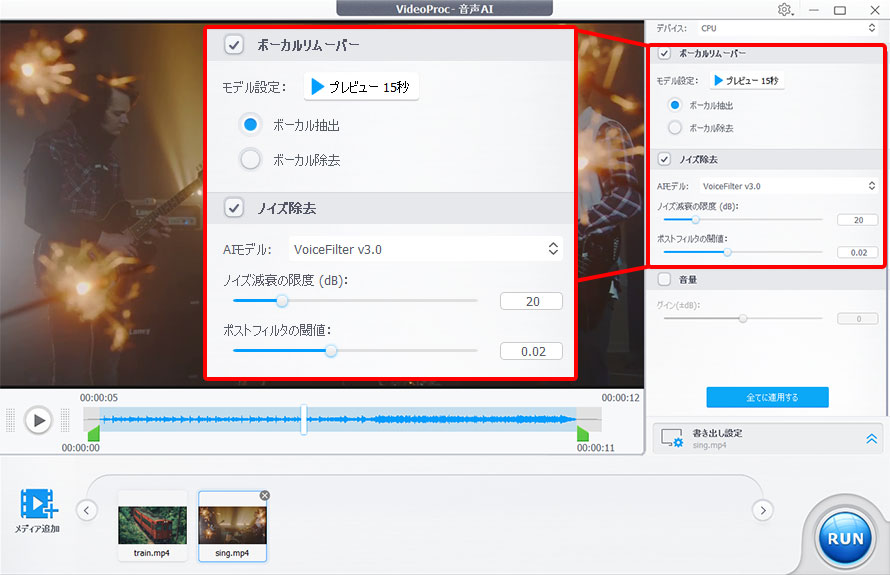Click the 00:00:12 timestamp label
This screenshot has width=890, height=575.
coord(620,398)
